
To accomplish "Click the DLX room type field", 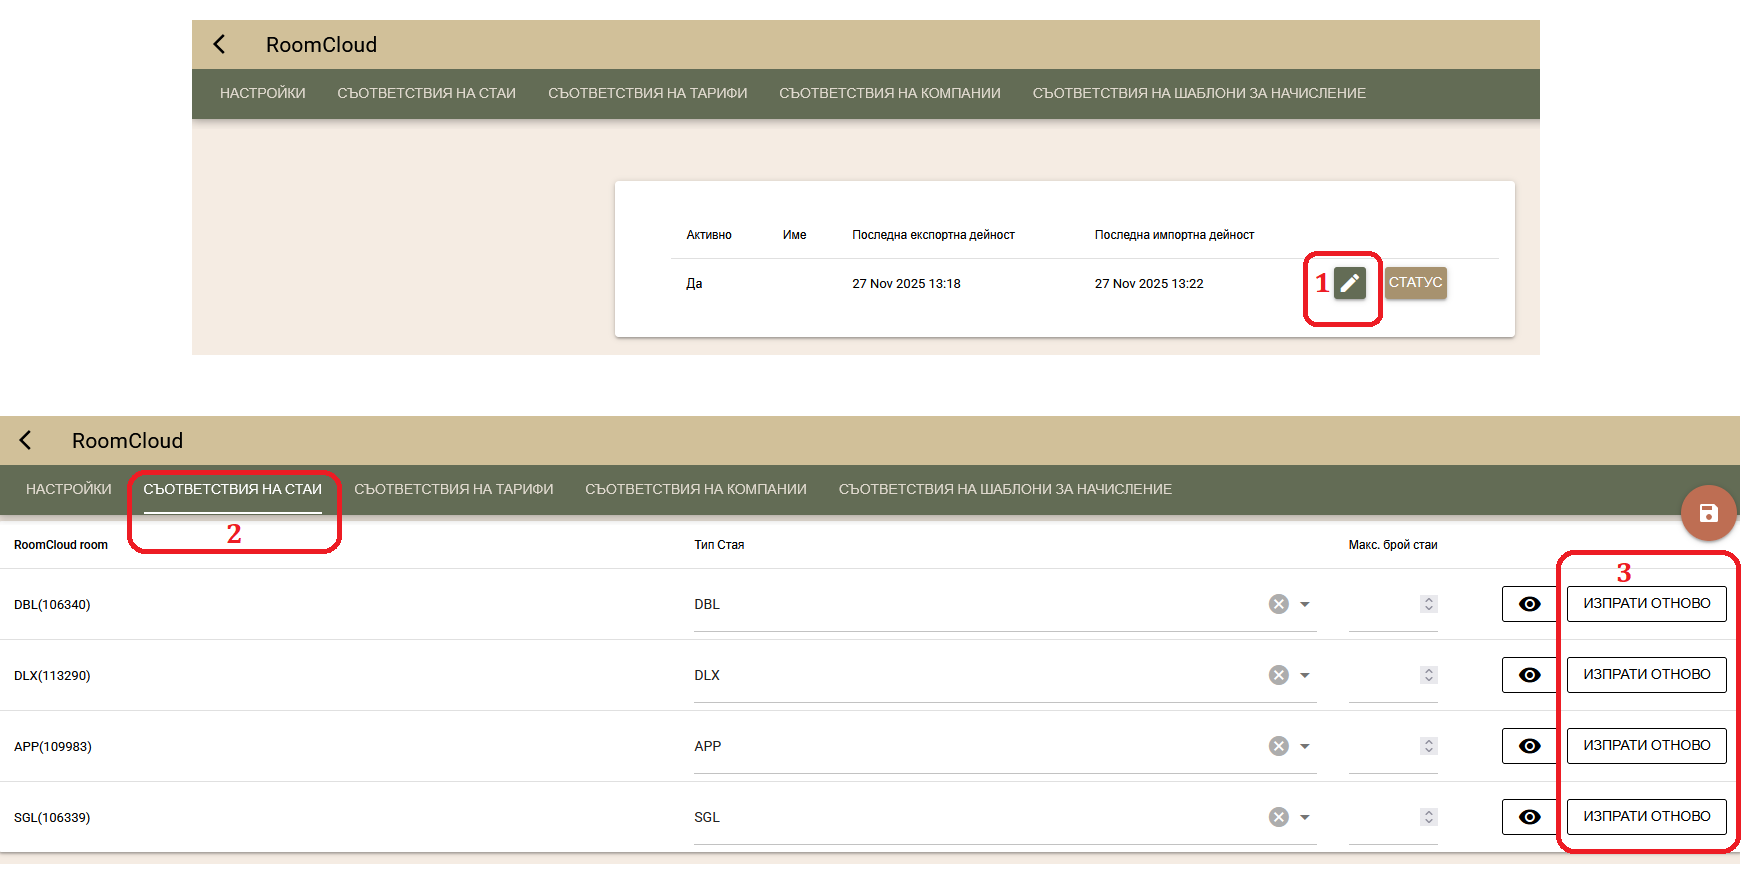I will point(1005,675).
